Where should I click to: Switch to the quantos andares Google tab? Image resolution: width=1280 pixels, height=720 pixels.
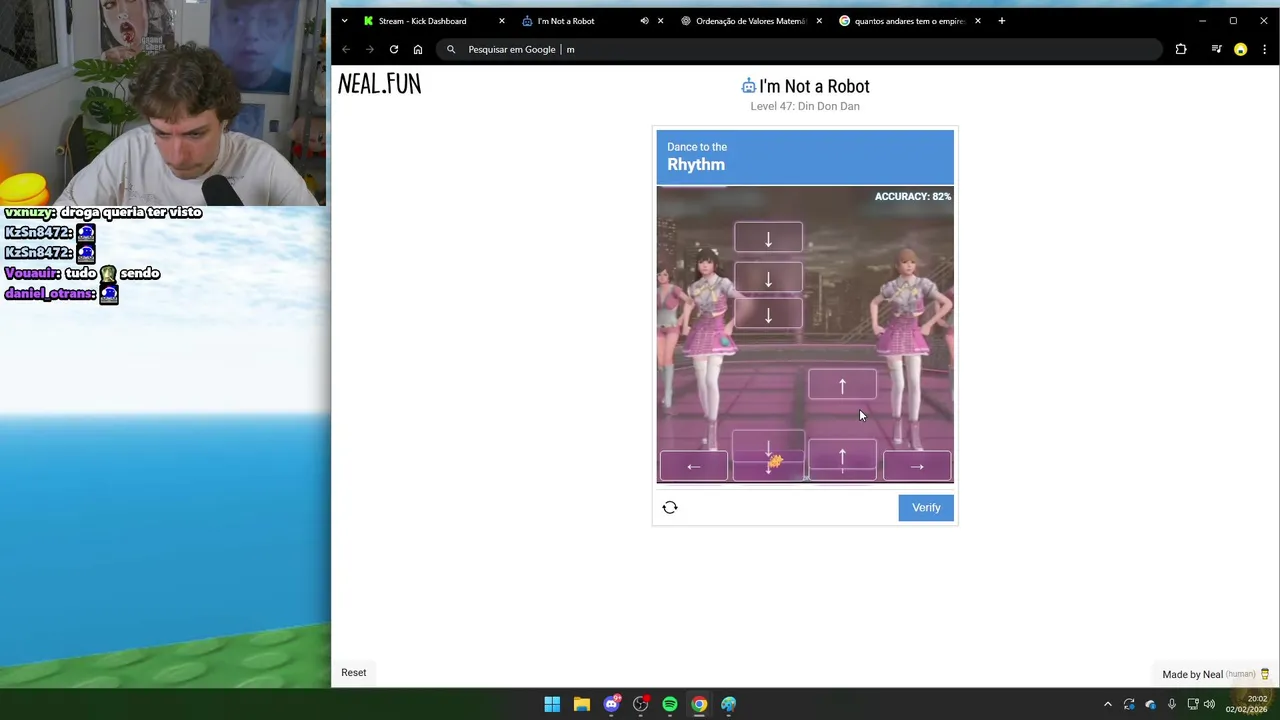coord(910,21)
